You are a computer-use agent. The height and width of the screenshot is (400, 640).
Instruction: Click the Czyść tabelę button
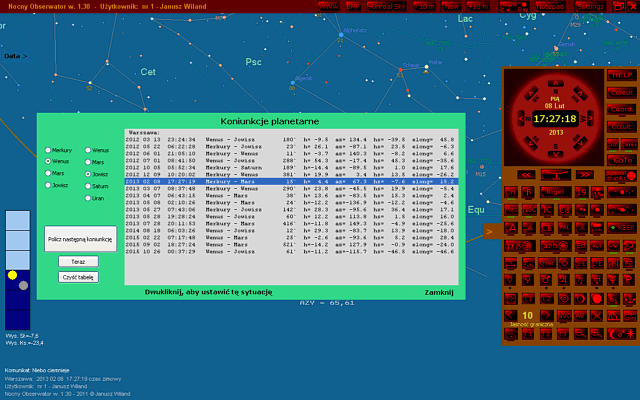point(78,277)
